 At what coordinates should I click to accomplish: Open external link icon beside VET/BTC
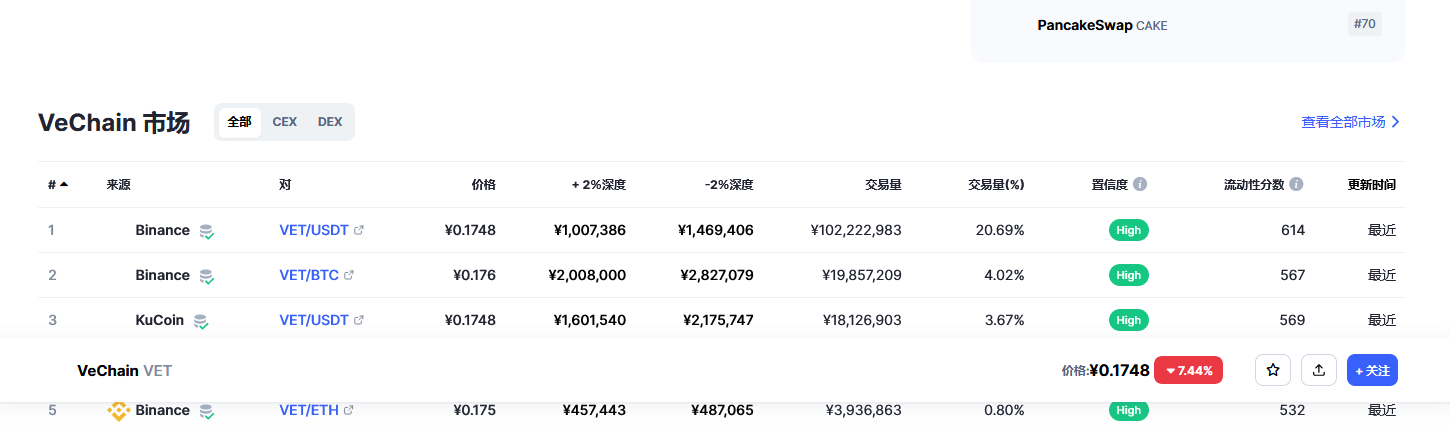tap(349, 275)
